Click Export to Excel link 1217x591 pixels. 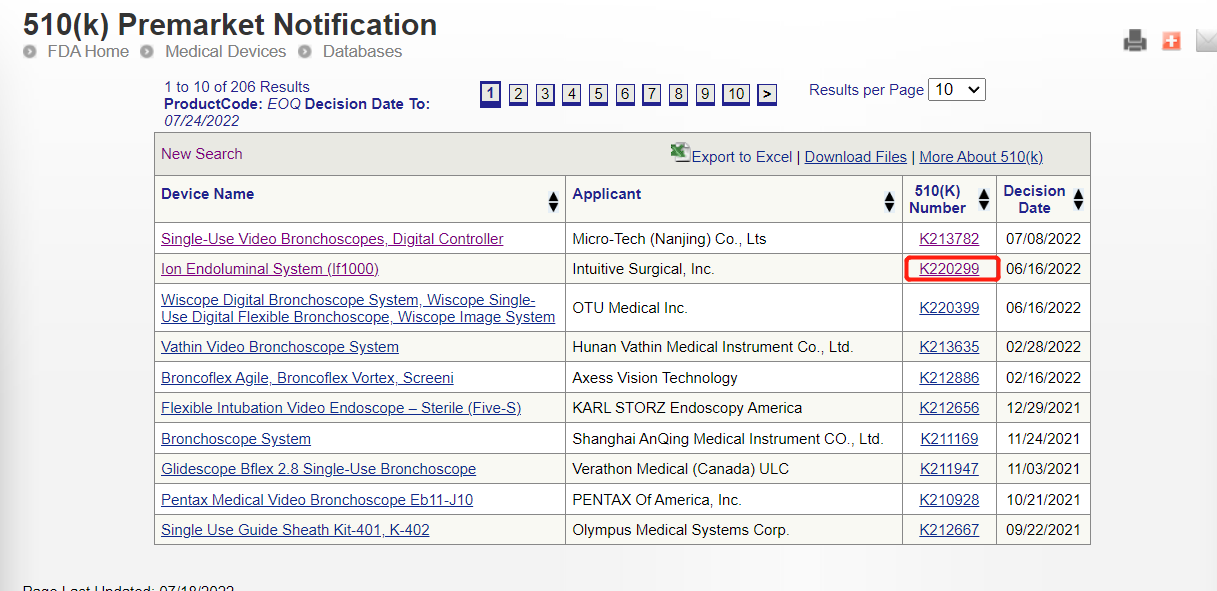[x=742, y=157]
